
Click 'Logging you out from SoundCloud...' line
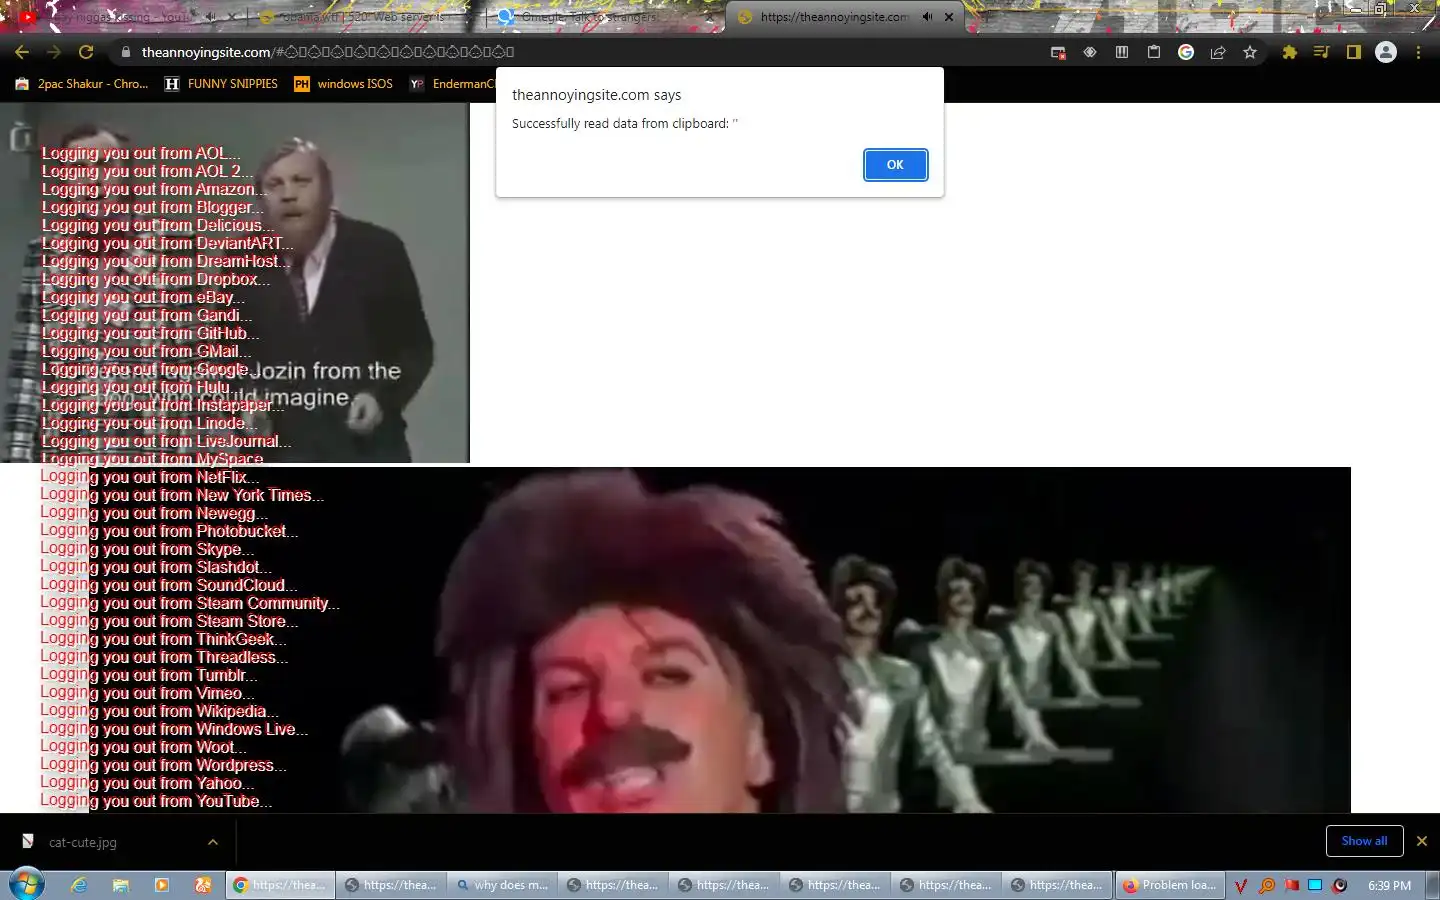169,586
